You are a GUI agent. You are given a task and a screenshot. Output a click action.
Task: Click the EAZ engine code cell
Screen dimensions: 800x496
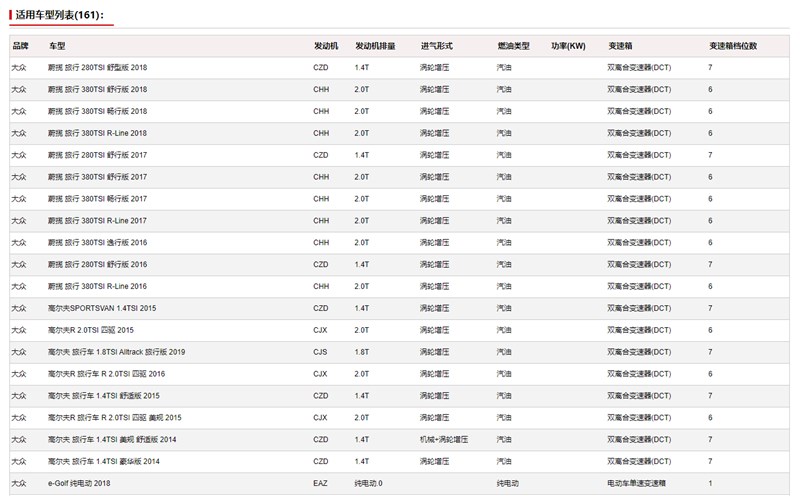coord(320,483)
